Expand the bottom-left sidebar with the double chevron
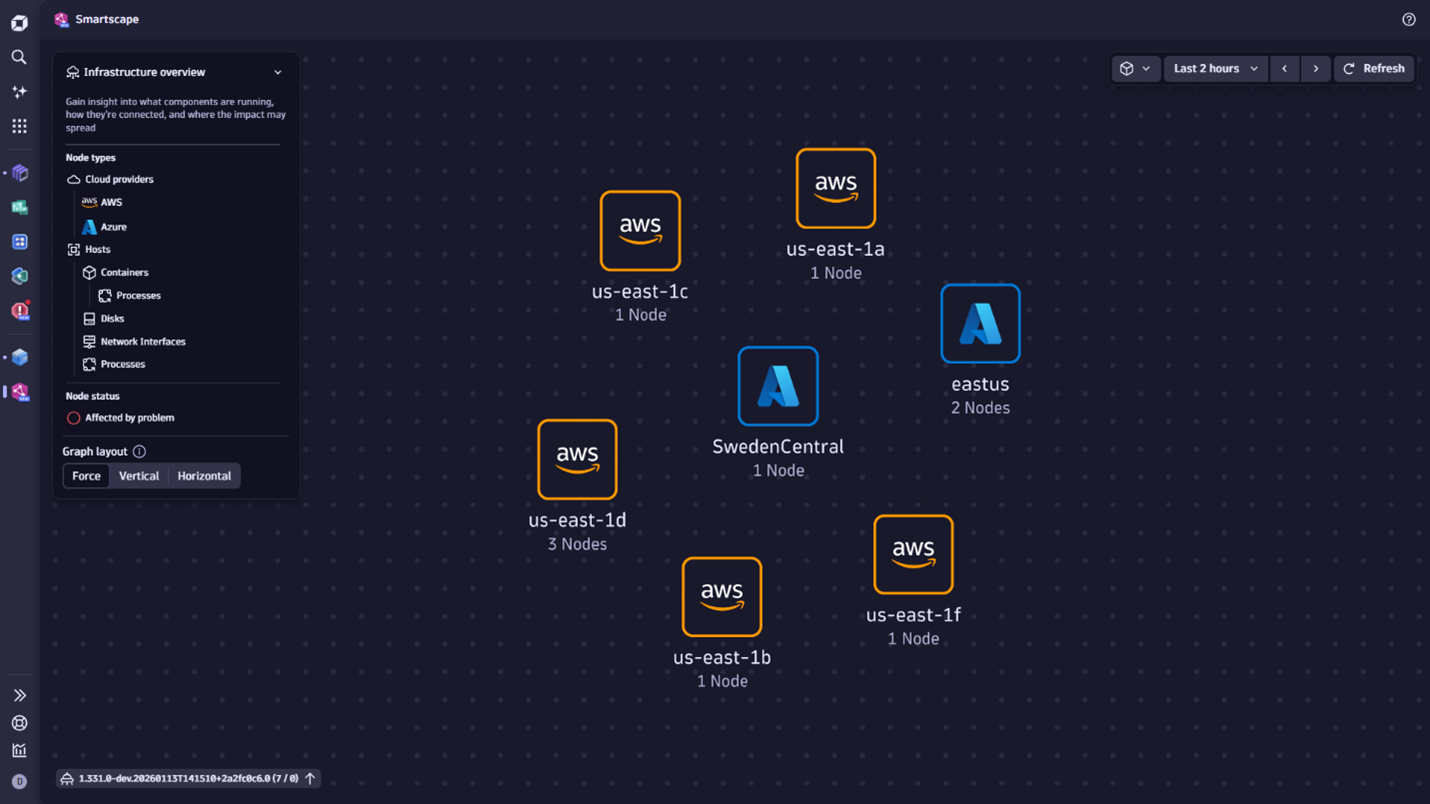1430x804 pixels. pyautogui.click(x=18, y=694)
